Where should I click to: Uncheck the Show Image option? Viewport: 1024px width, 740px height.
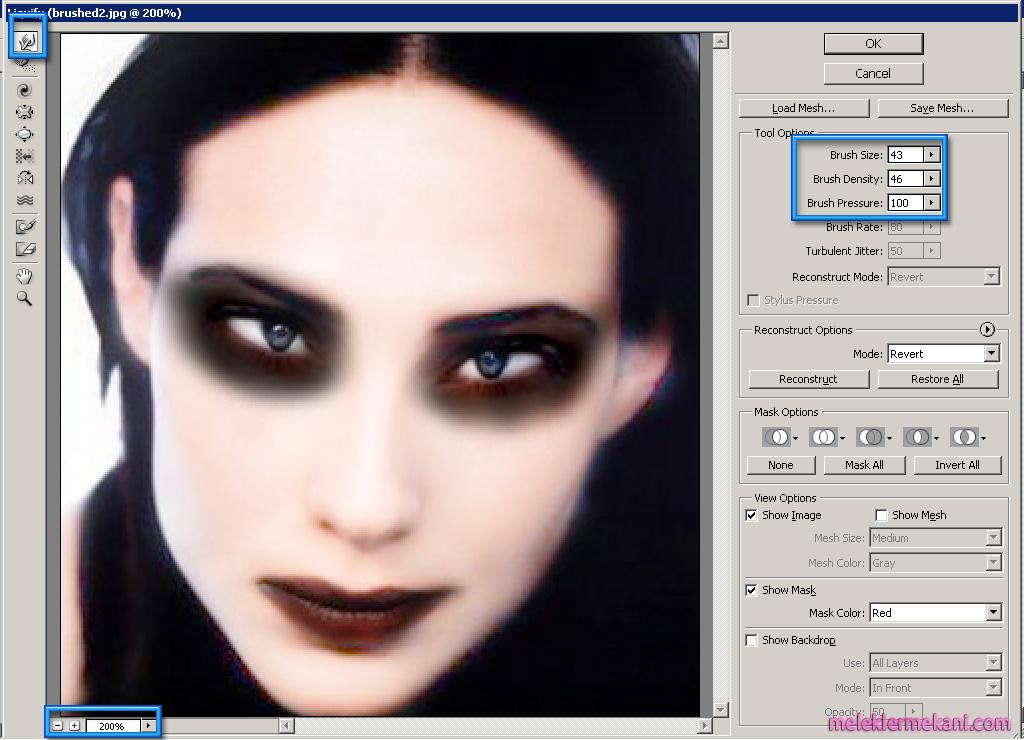[x=751, y=514]
